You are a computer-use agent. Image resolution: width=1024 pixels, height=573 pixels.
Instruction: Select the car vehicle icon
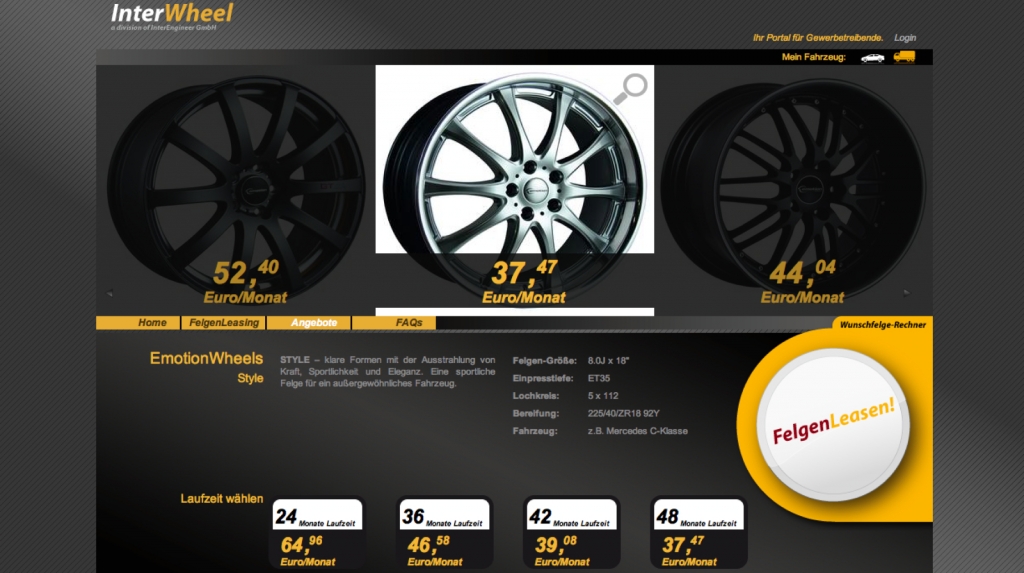(872, 58)
